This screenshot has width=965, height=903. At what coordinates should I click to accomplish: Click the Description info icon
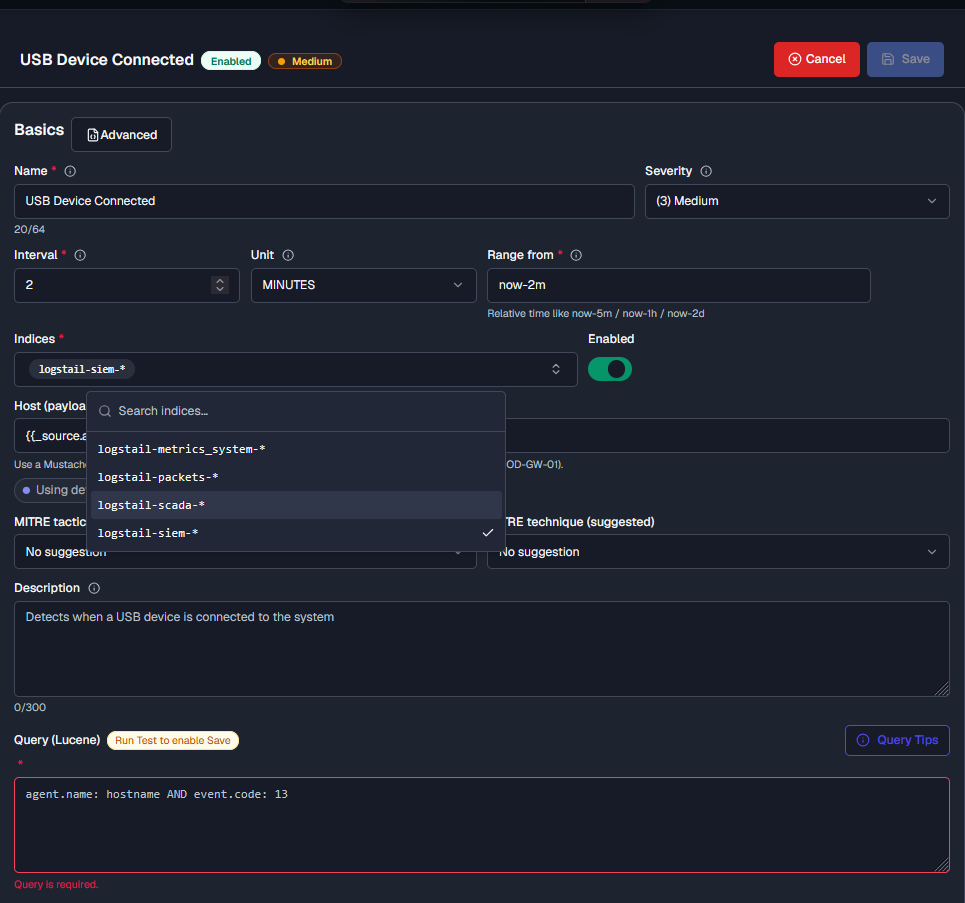(x=94, y=588)
